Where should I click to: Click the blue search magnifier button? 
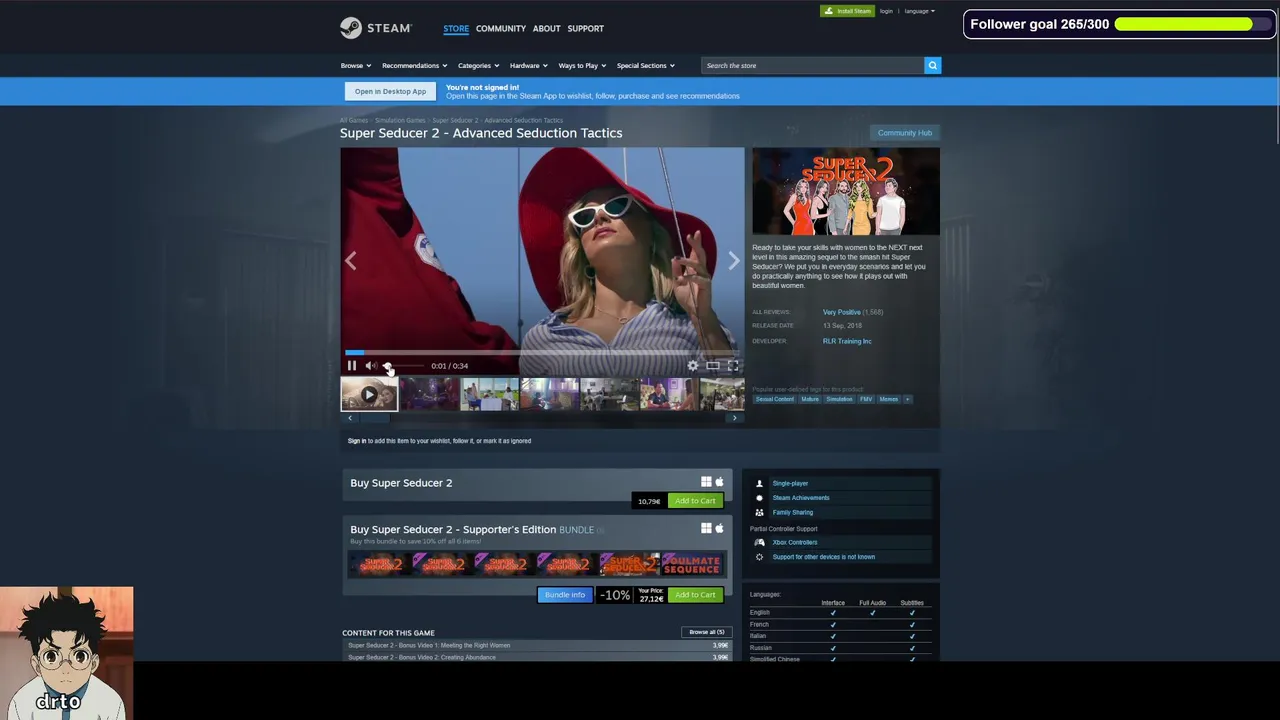click(x=932, y=65)
